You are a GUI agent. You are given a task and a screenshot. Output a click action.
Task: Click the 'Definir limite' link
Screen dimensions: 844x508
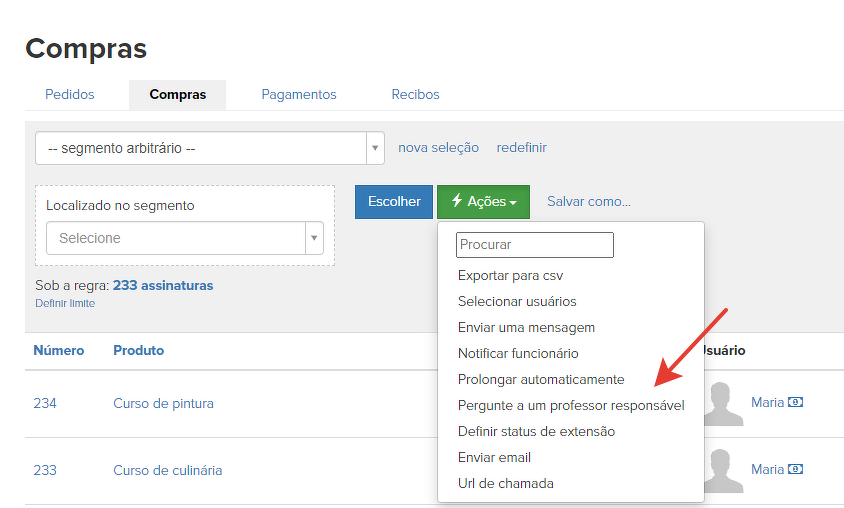tap(65, 303)
